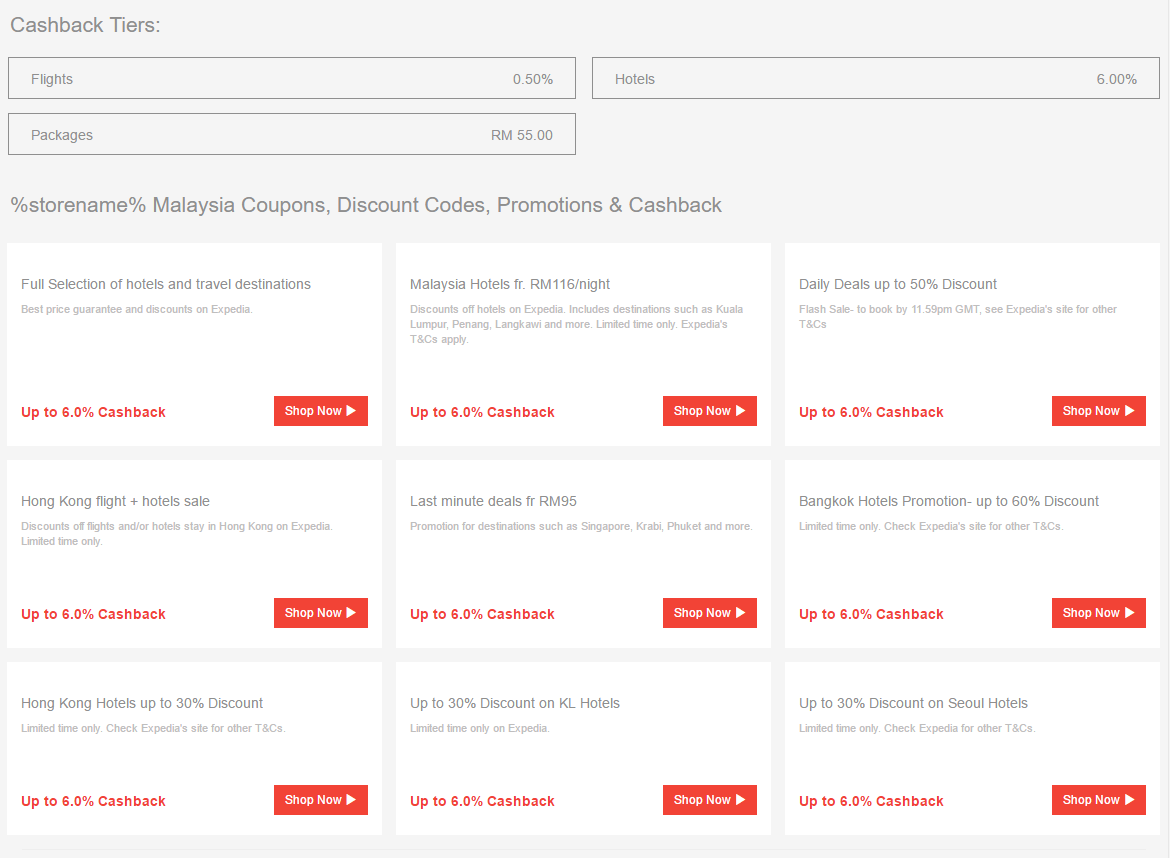Click 'Up to 6.0% Cashback' under Hong Kong Hotels 30%
This screenshot has width=1170, height=858.
(x=93, y=801)
